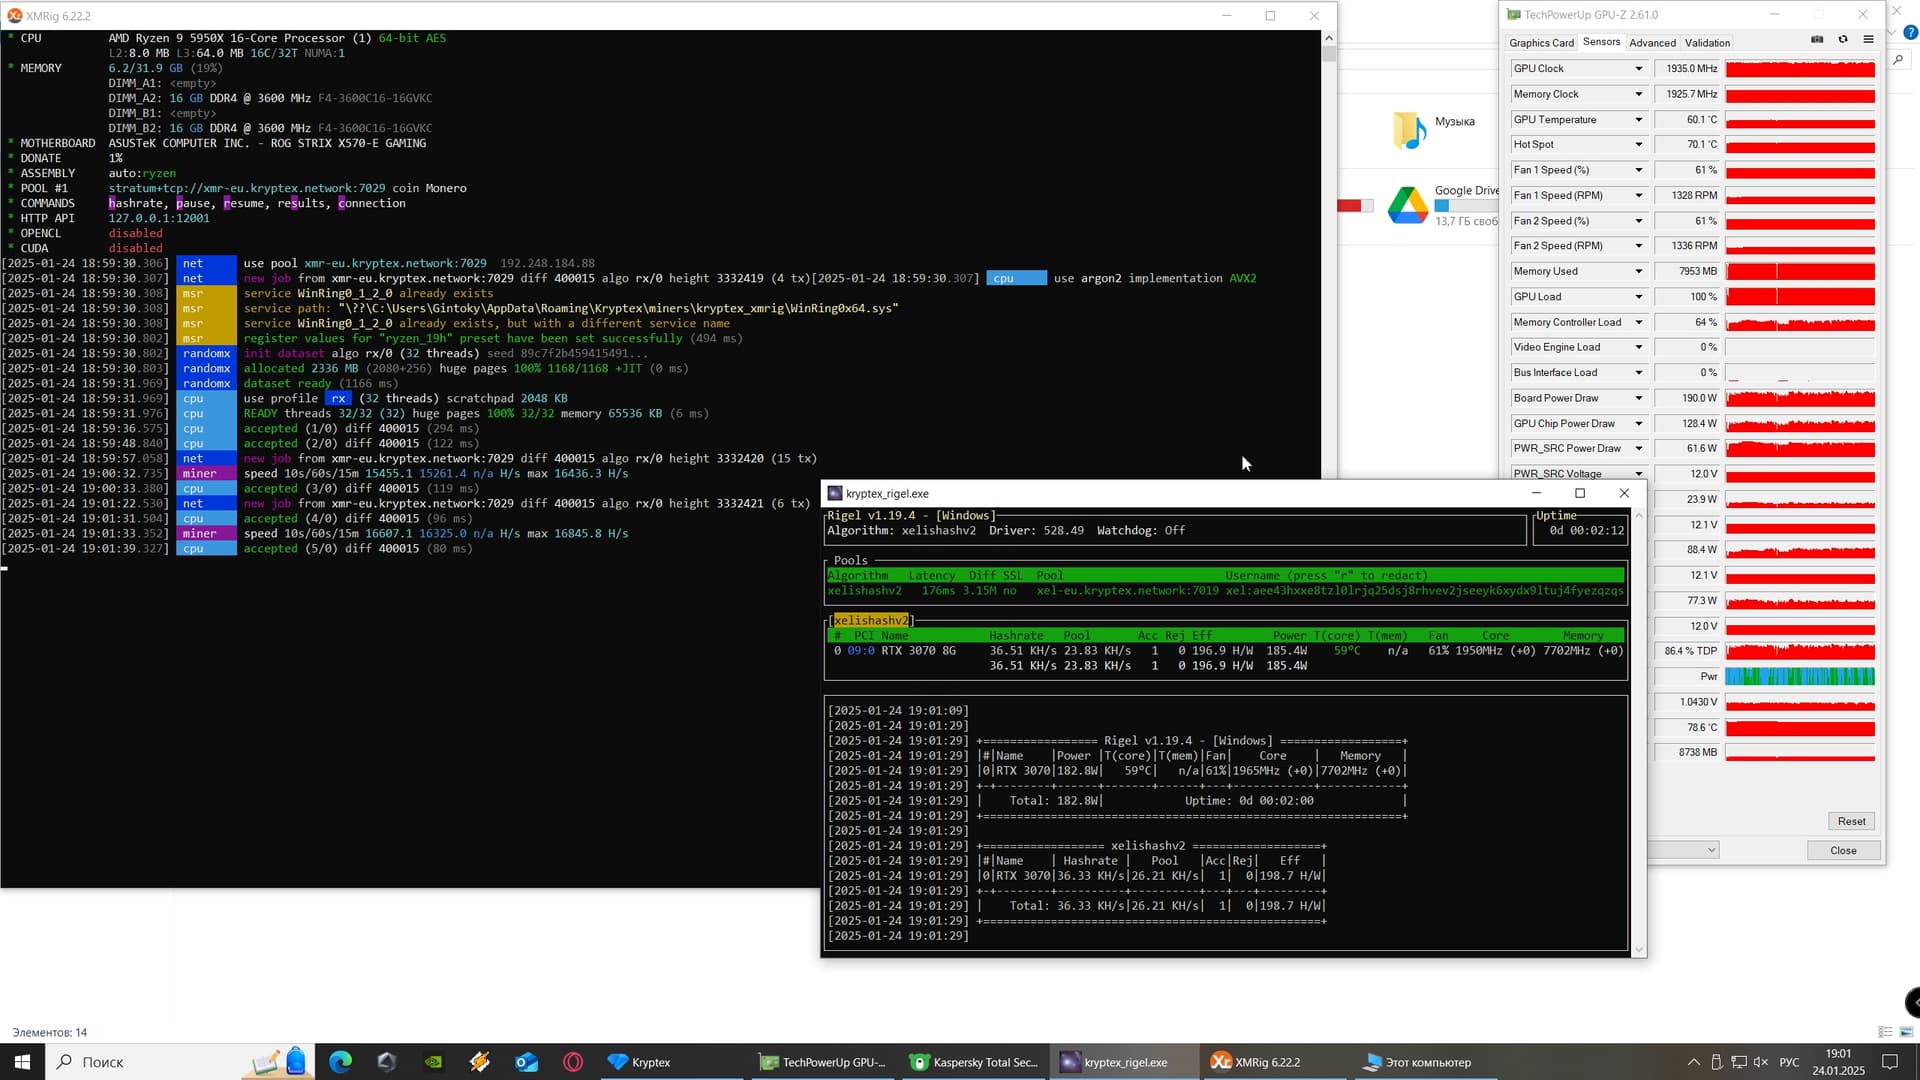This screenshot has width=1920, height=1080.
Task: Click the Rigel console scroll-up arrow
Action: click(x=1638, y=515)
